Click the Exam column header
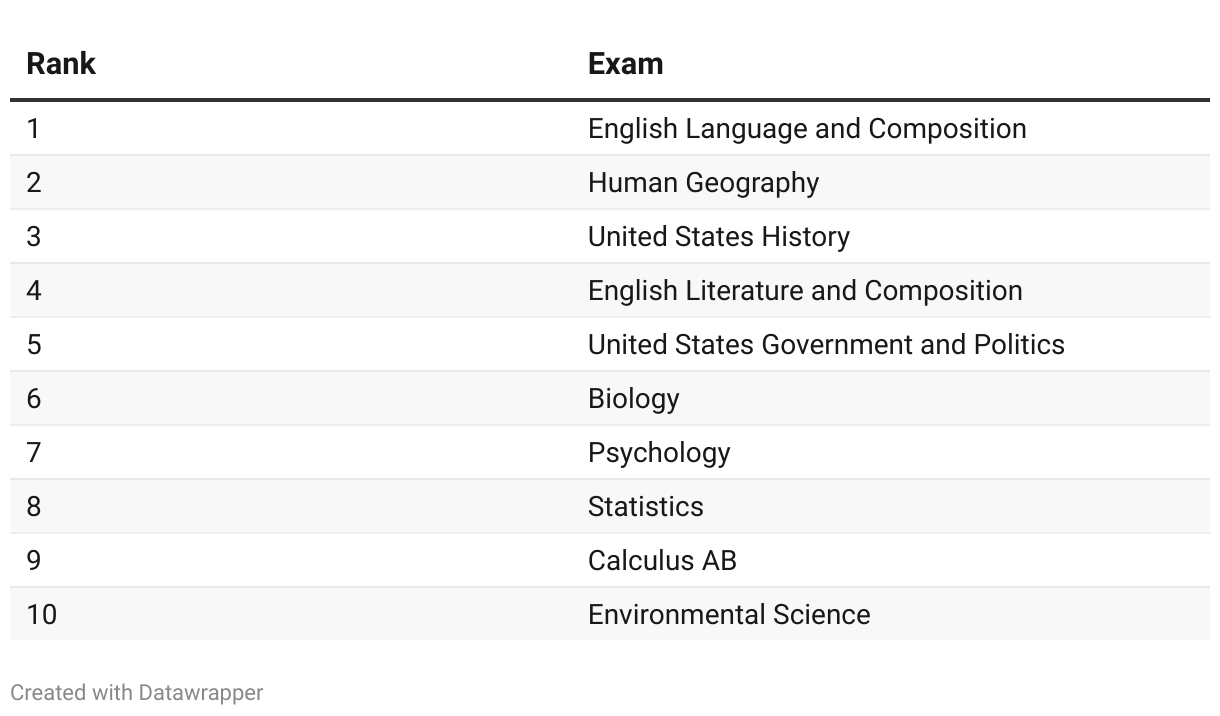The height and width of the screenshot is (716, 1220). tap(625, 63)
